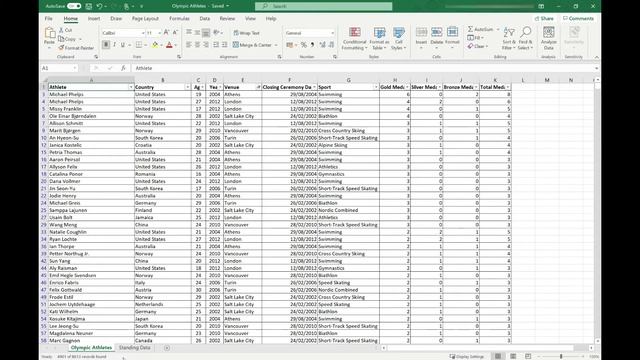This screenshot has width=640, height=360.
Task: Switch to the Formulas tab
Action: (x=179, y=18)
